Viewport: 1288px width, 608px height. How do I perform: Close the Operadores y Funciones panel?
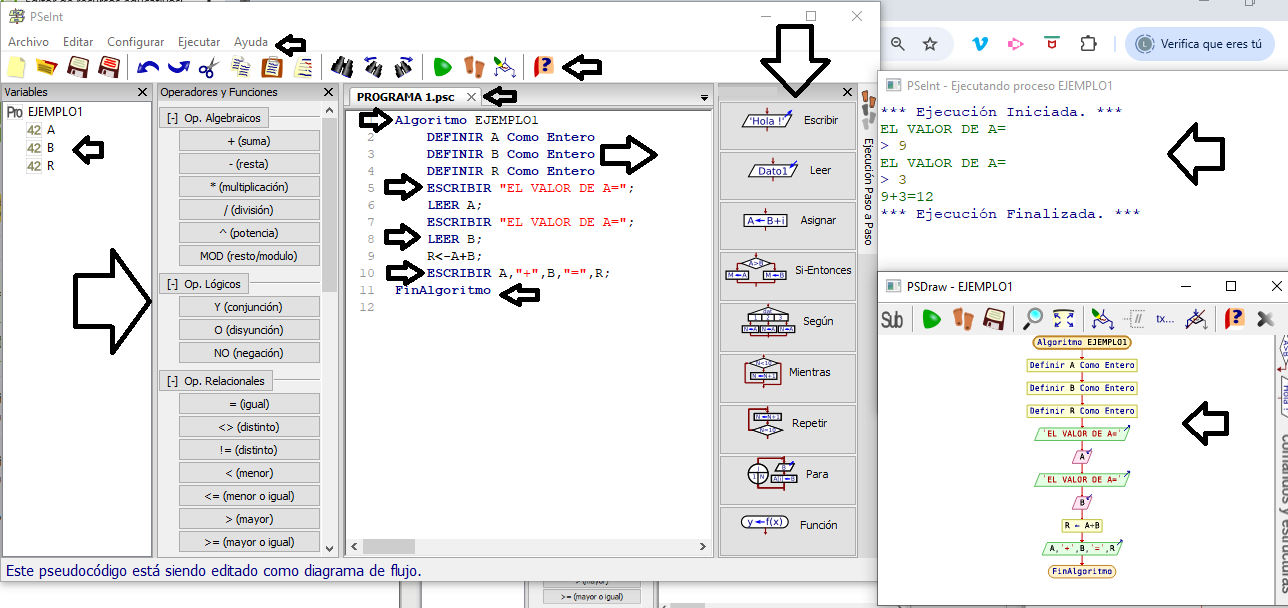pos(329,92)
